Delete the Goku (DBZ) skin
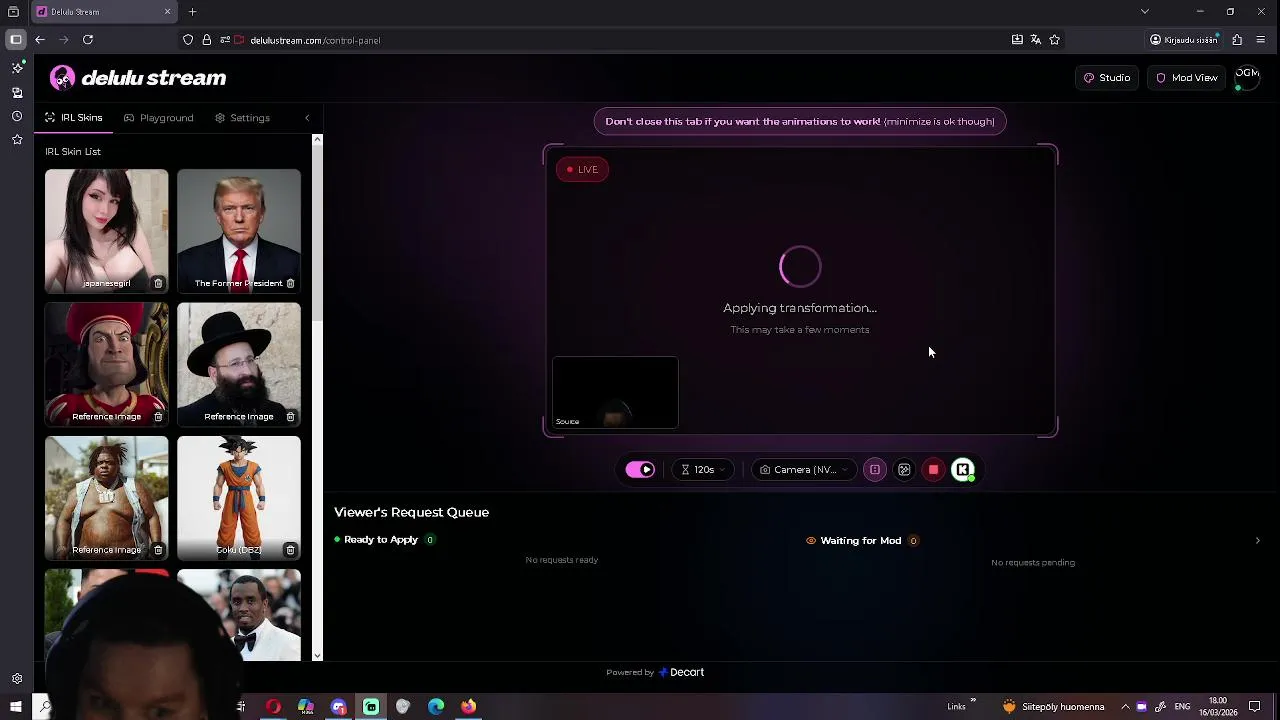Viewport: 1280px width, 720px height. [x=290, y=550]
